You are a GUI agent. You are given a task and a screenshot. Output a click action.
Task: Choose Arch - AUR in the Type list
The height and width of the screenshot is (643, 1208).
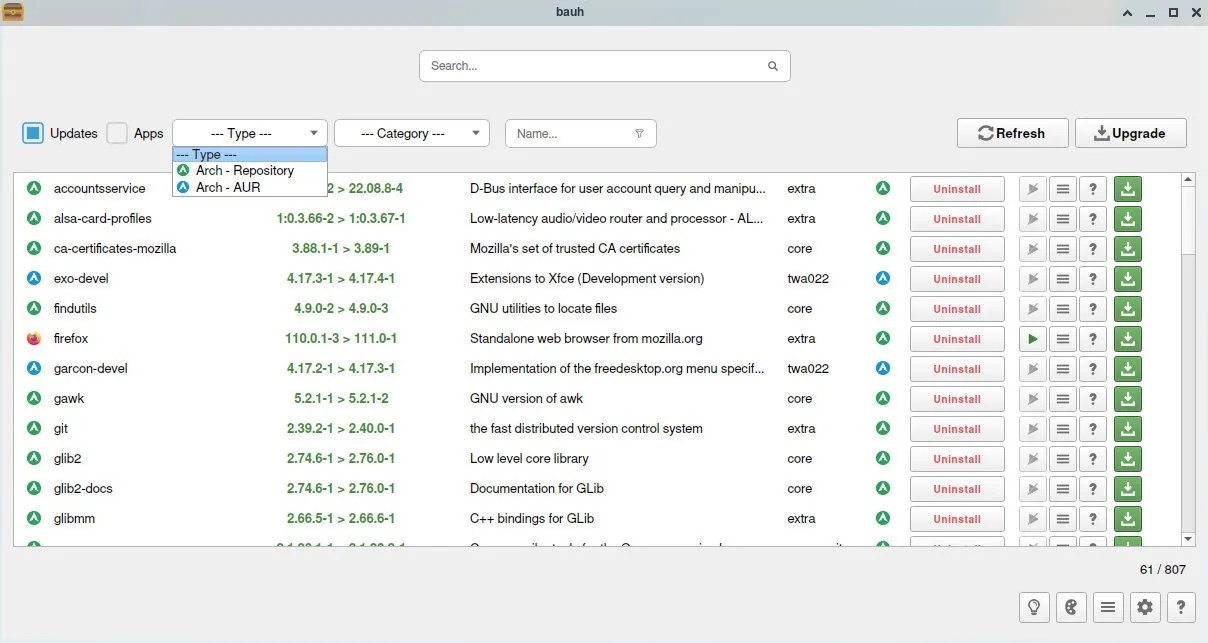pos(228,187)
